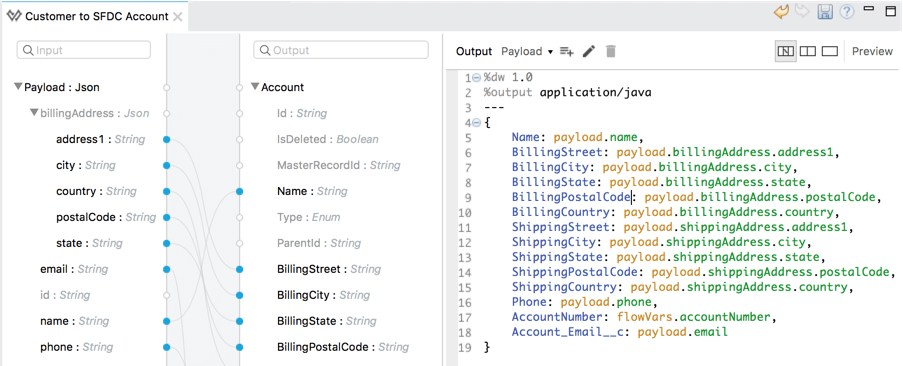Fold the %dw 1.0 header section
Viewport: 903px width, 366px height.
[476, 78]
